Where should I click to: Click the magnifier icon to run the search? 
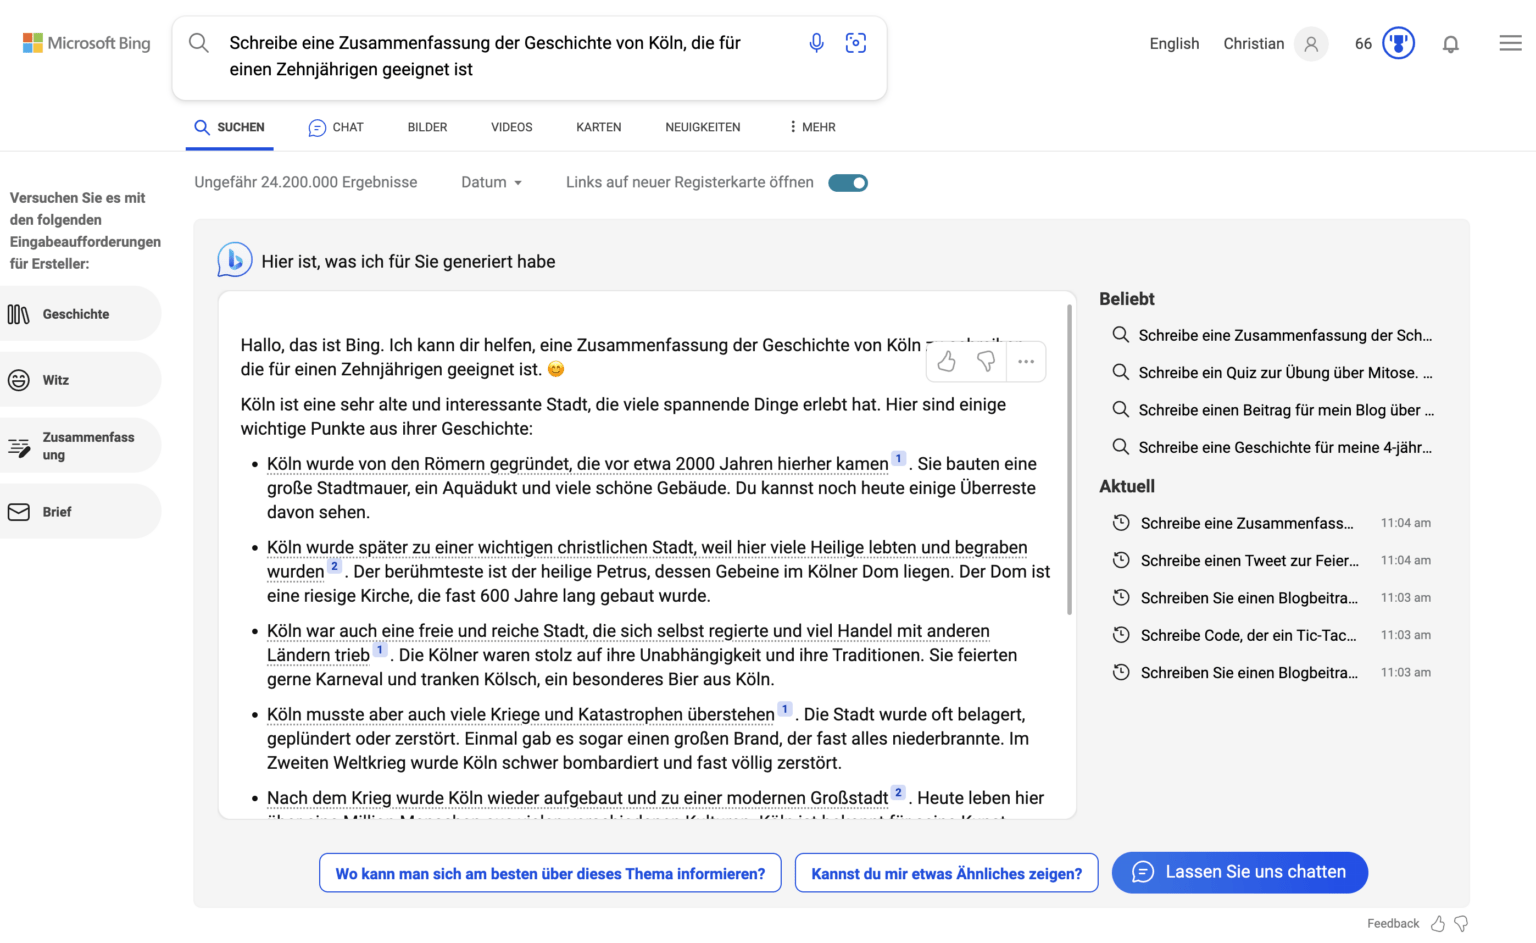[x=198, y=42]
